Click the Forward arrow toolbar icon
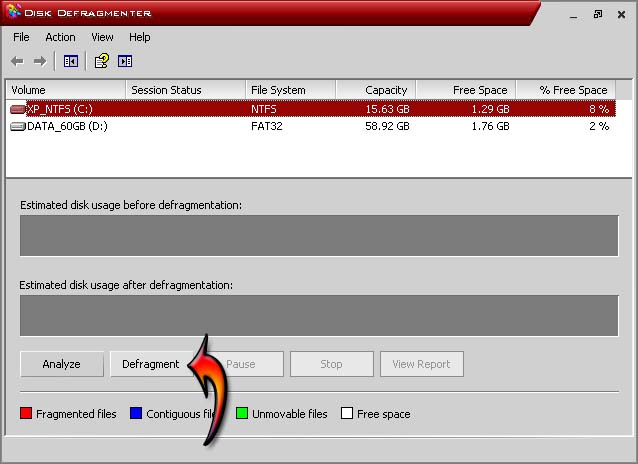This screenshot has width=638, height=464. (x=40, y=61)
